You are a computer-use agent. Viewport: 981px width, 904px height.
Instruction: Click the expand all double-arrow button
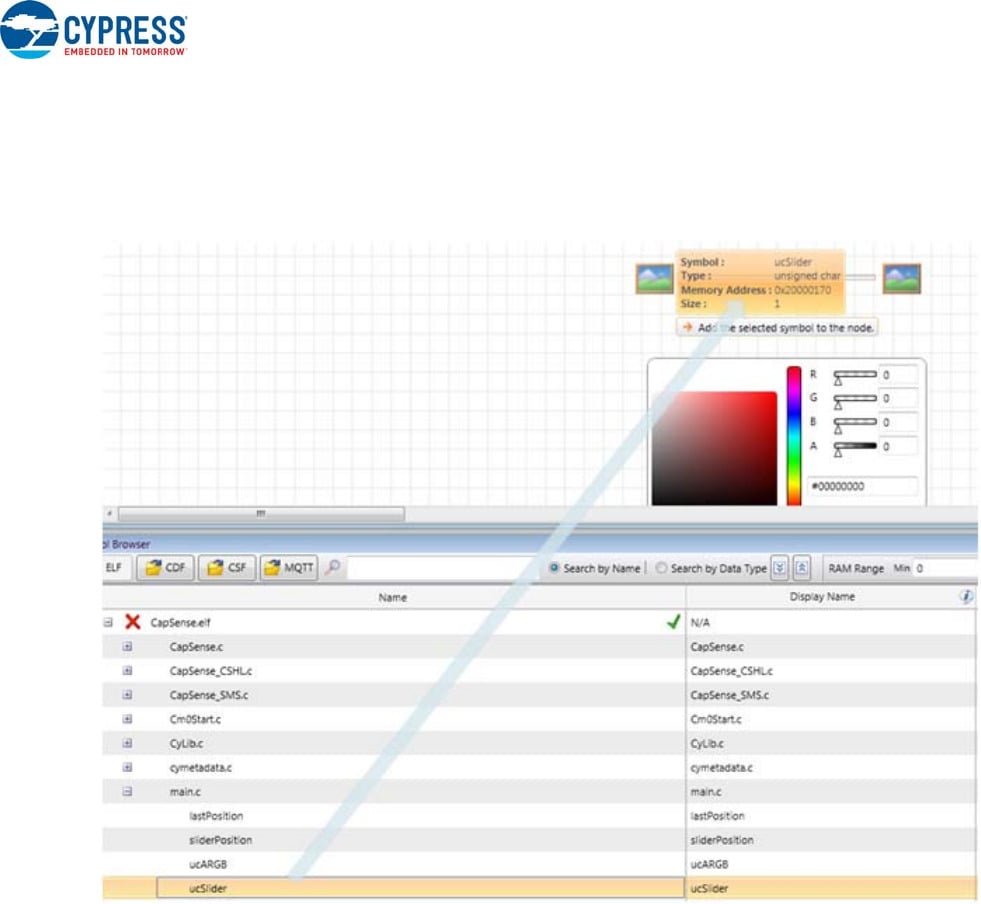point(780,568)
